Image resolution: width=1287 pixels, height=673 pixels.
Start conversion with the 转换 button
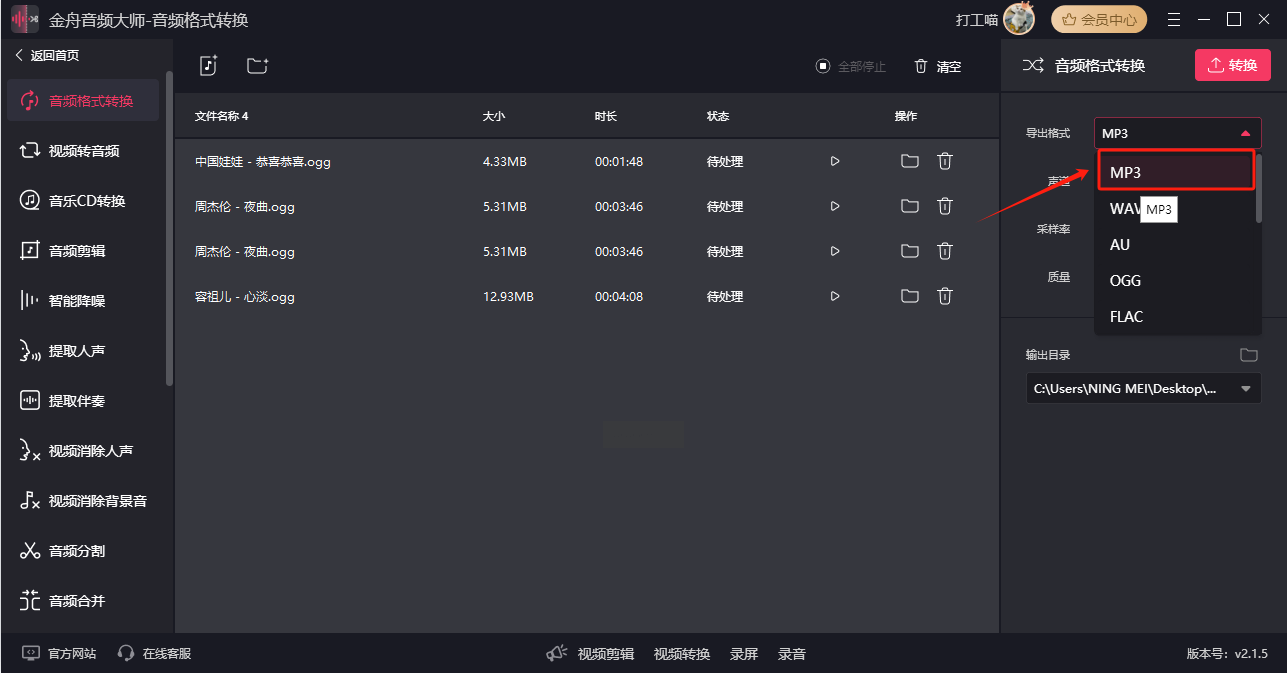(1232, 65)
